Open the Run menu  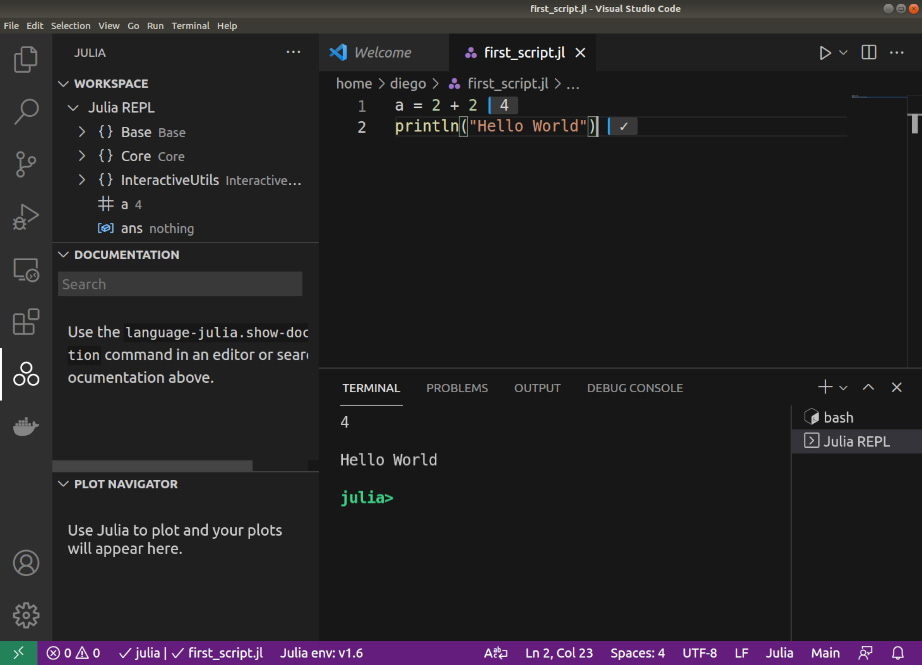point(155,26)
